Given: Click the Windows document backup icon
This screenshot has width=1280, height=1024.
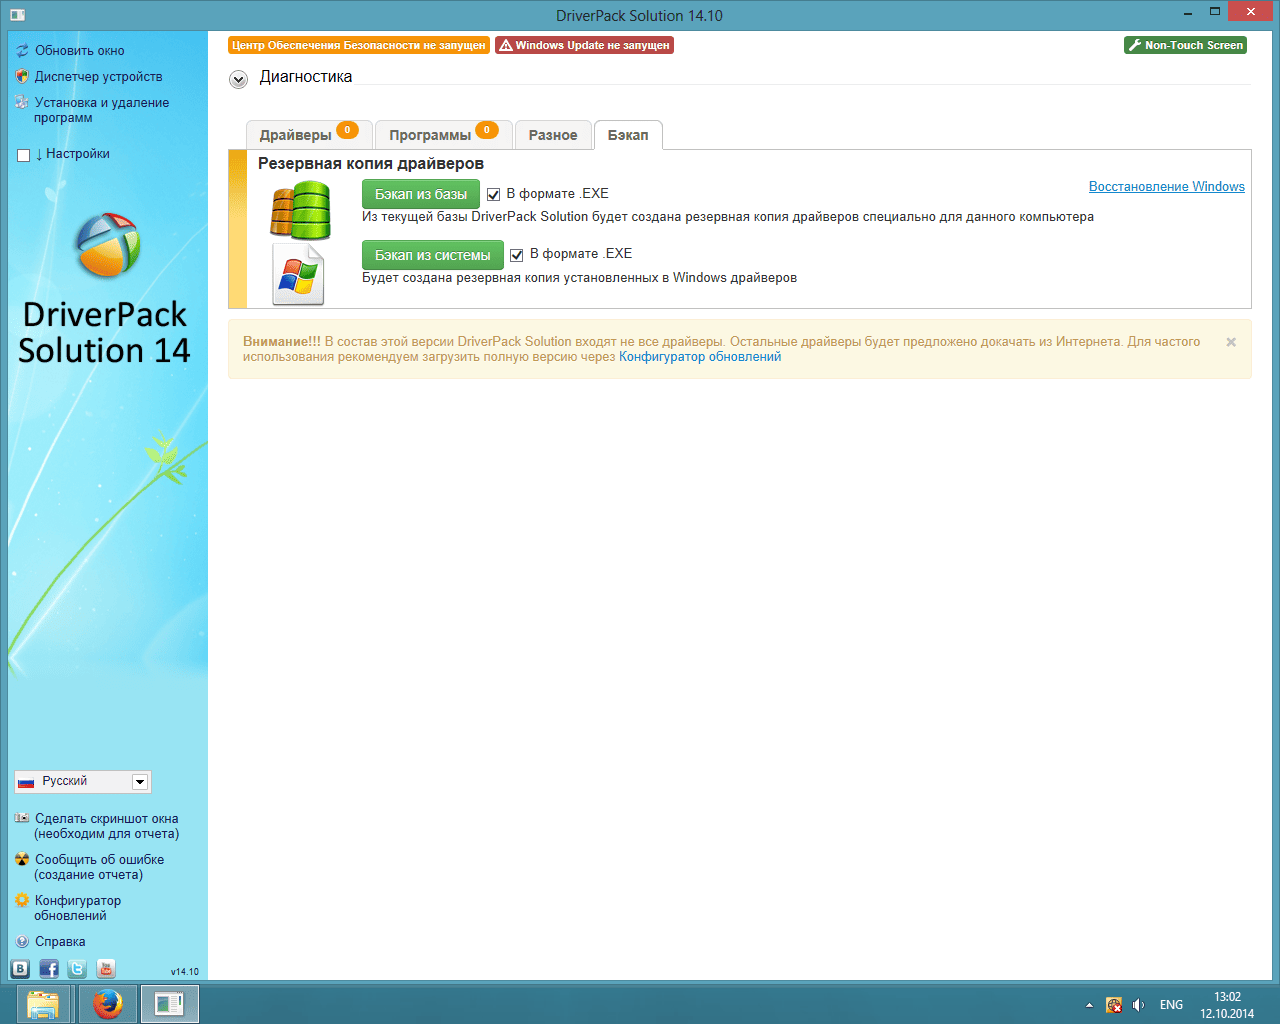Looking at the screenshot, I should tap(298, 274).
